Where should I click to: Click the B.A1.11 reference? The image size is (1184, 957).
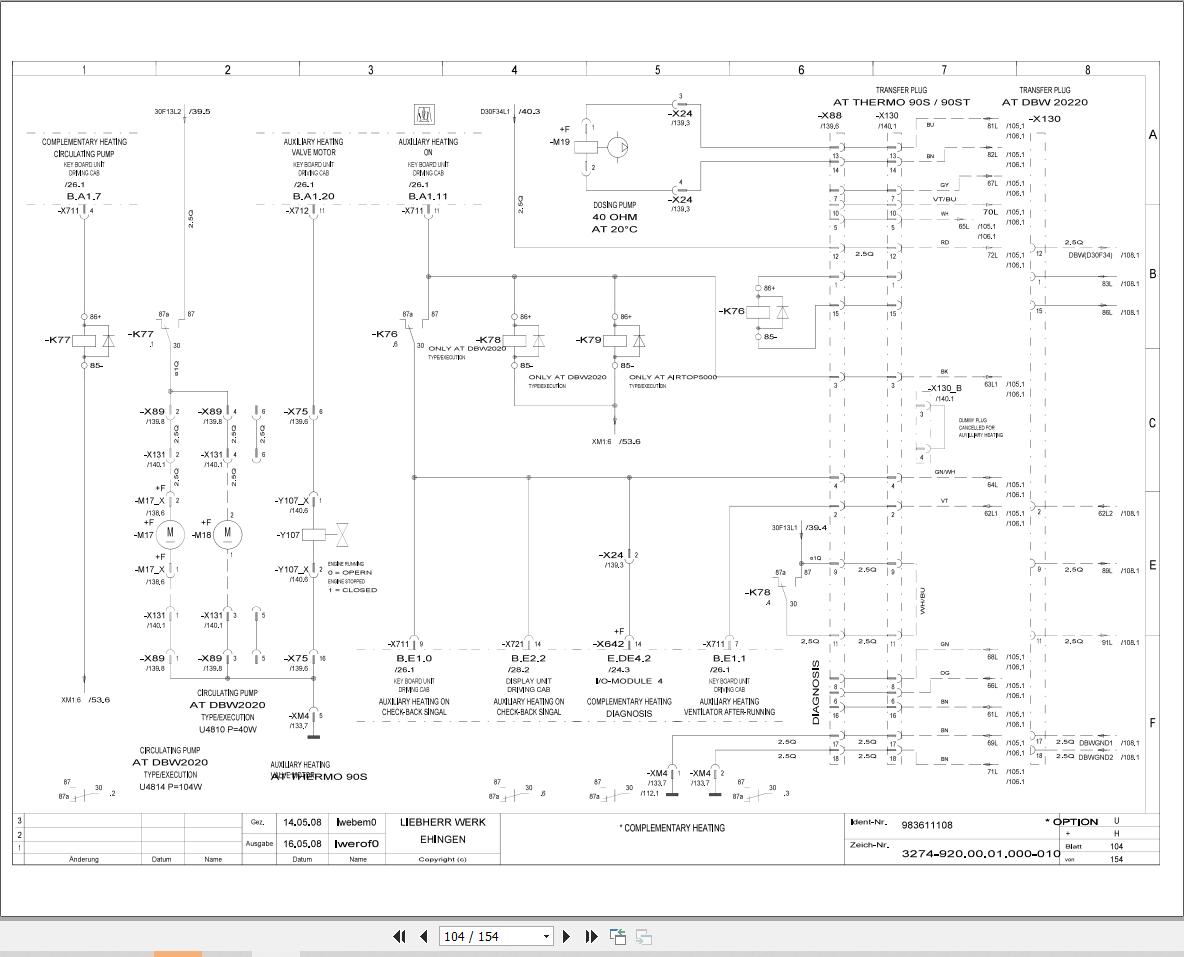[x=428, y=196]
